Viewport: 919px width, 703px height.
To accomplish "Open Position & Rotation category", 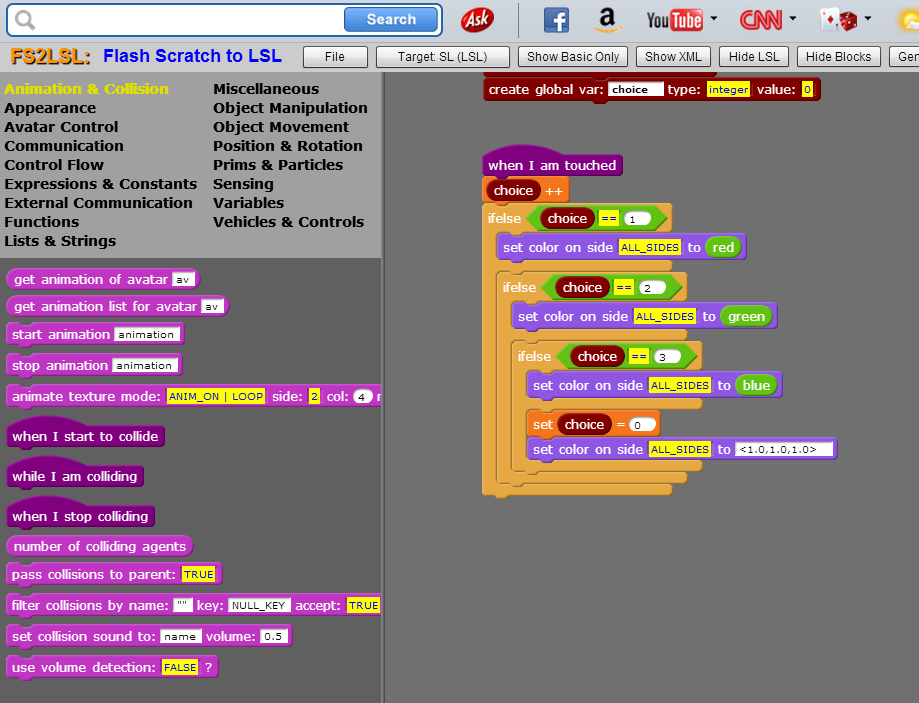I will click(x=288, y=146).
